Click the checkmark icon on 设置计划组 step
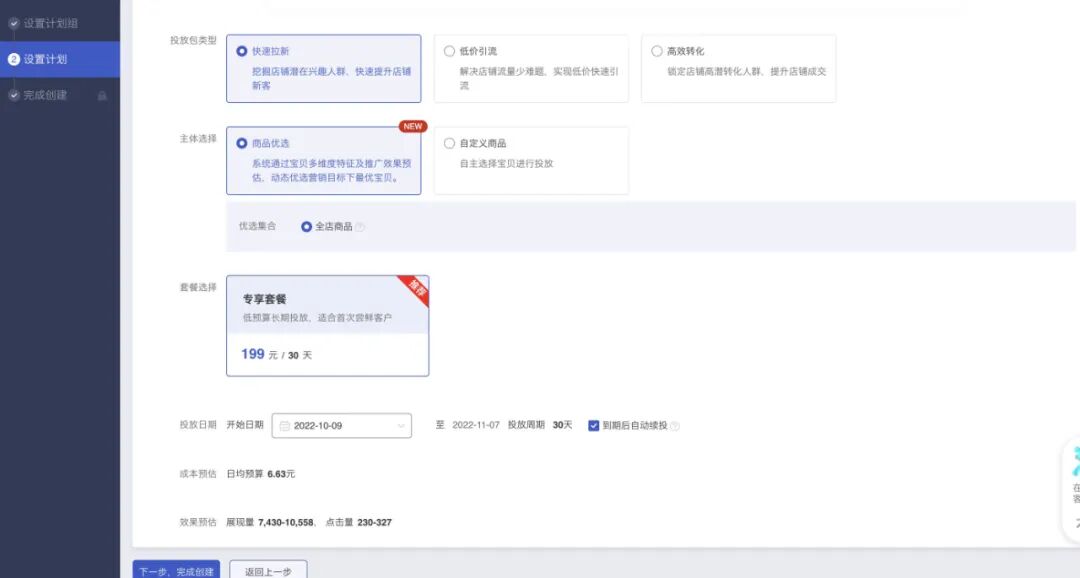 pos(13,23)
